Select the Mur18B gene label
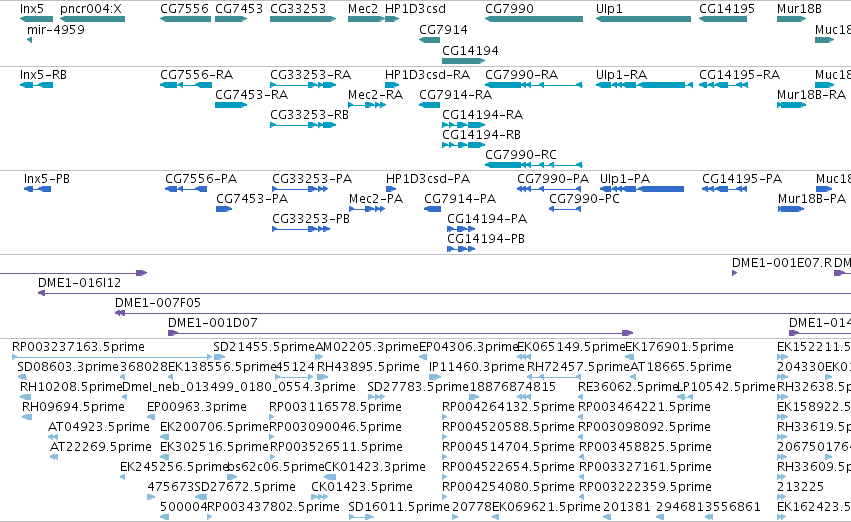Screen dimensions: 851x522 coord(799,9)
